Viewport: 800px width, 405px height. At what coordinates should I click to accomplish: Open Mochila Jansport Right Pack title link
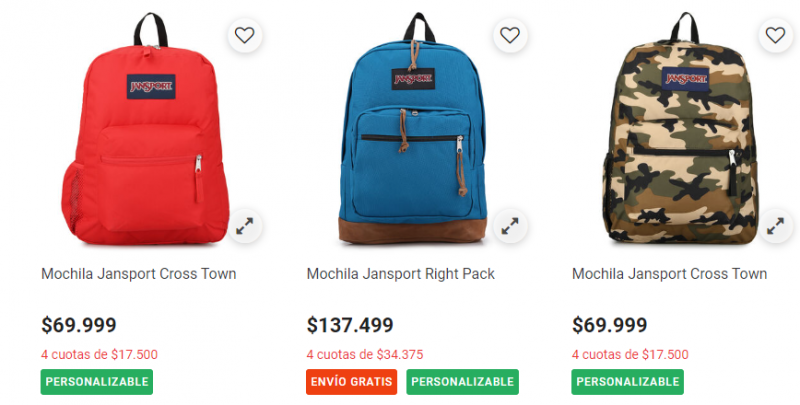(401, 274)
